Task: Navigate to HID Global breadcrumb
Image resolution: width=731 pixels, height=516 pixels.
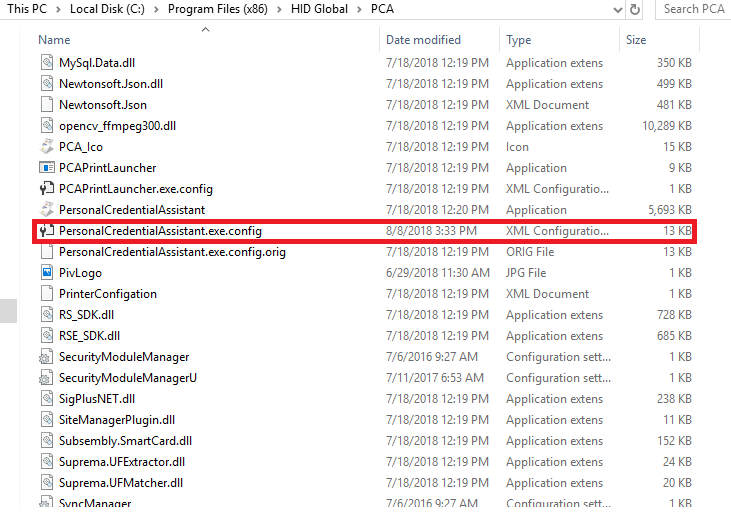Action: (x=319, y=9)
